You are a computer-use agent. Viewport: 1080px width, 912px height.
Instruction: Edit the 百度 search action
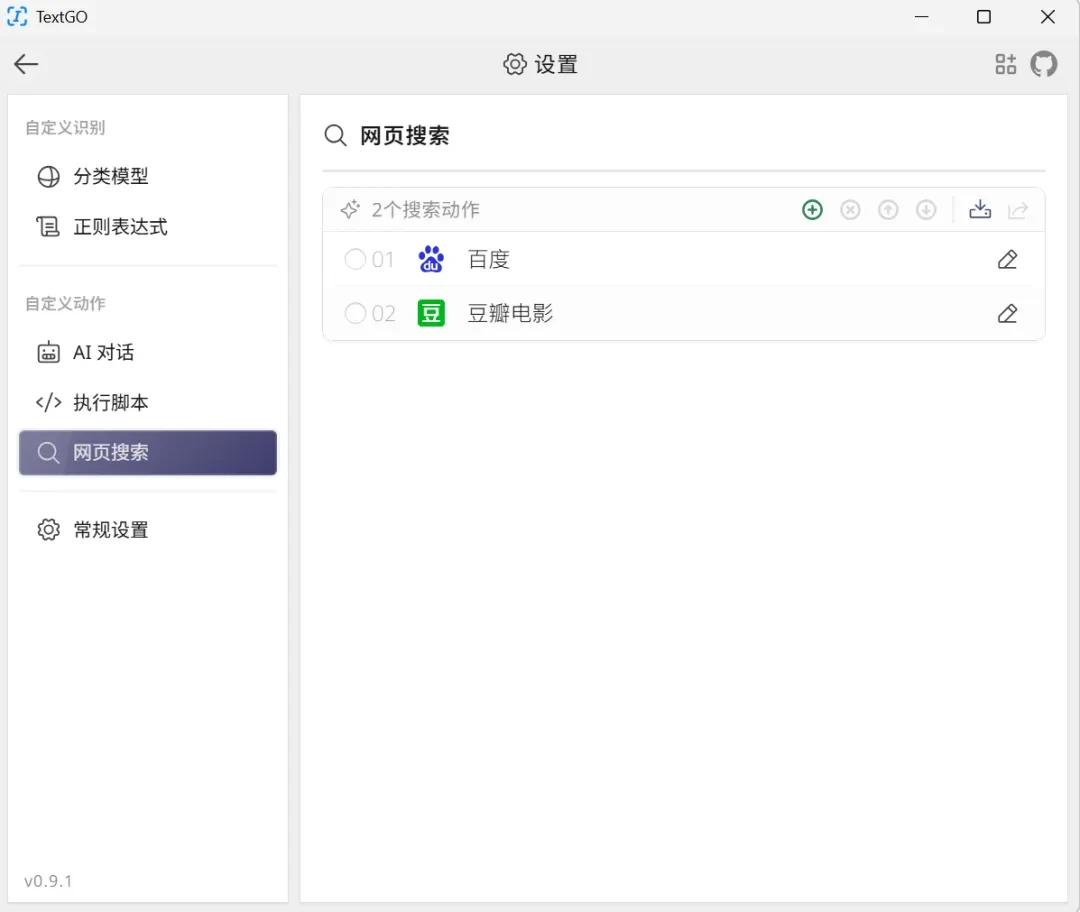coord(1007,260)
